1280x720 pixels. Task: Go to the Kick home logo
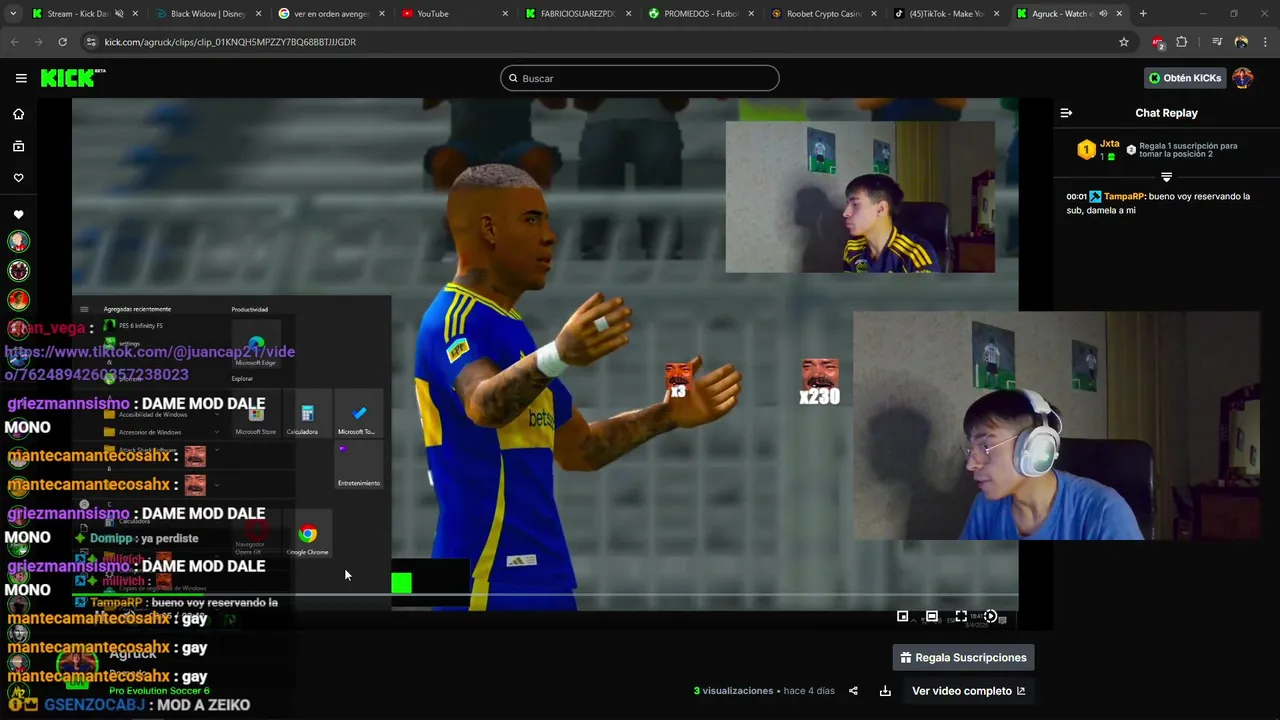pyautogui.click(x=73, y=78)
